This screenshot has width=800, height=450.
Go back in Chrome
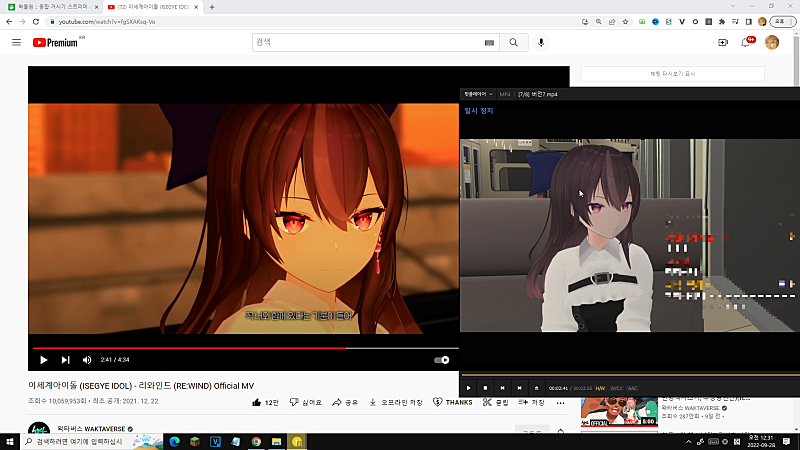click(x=9, y=22)
